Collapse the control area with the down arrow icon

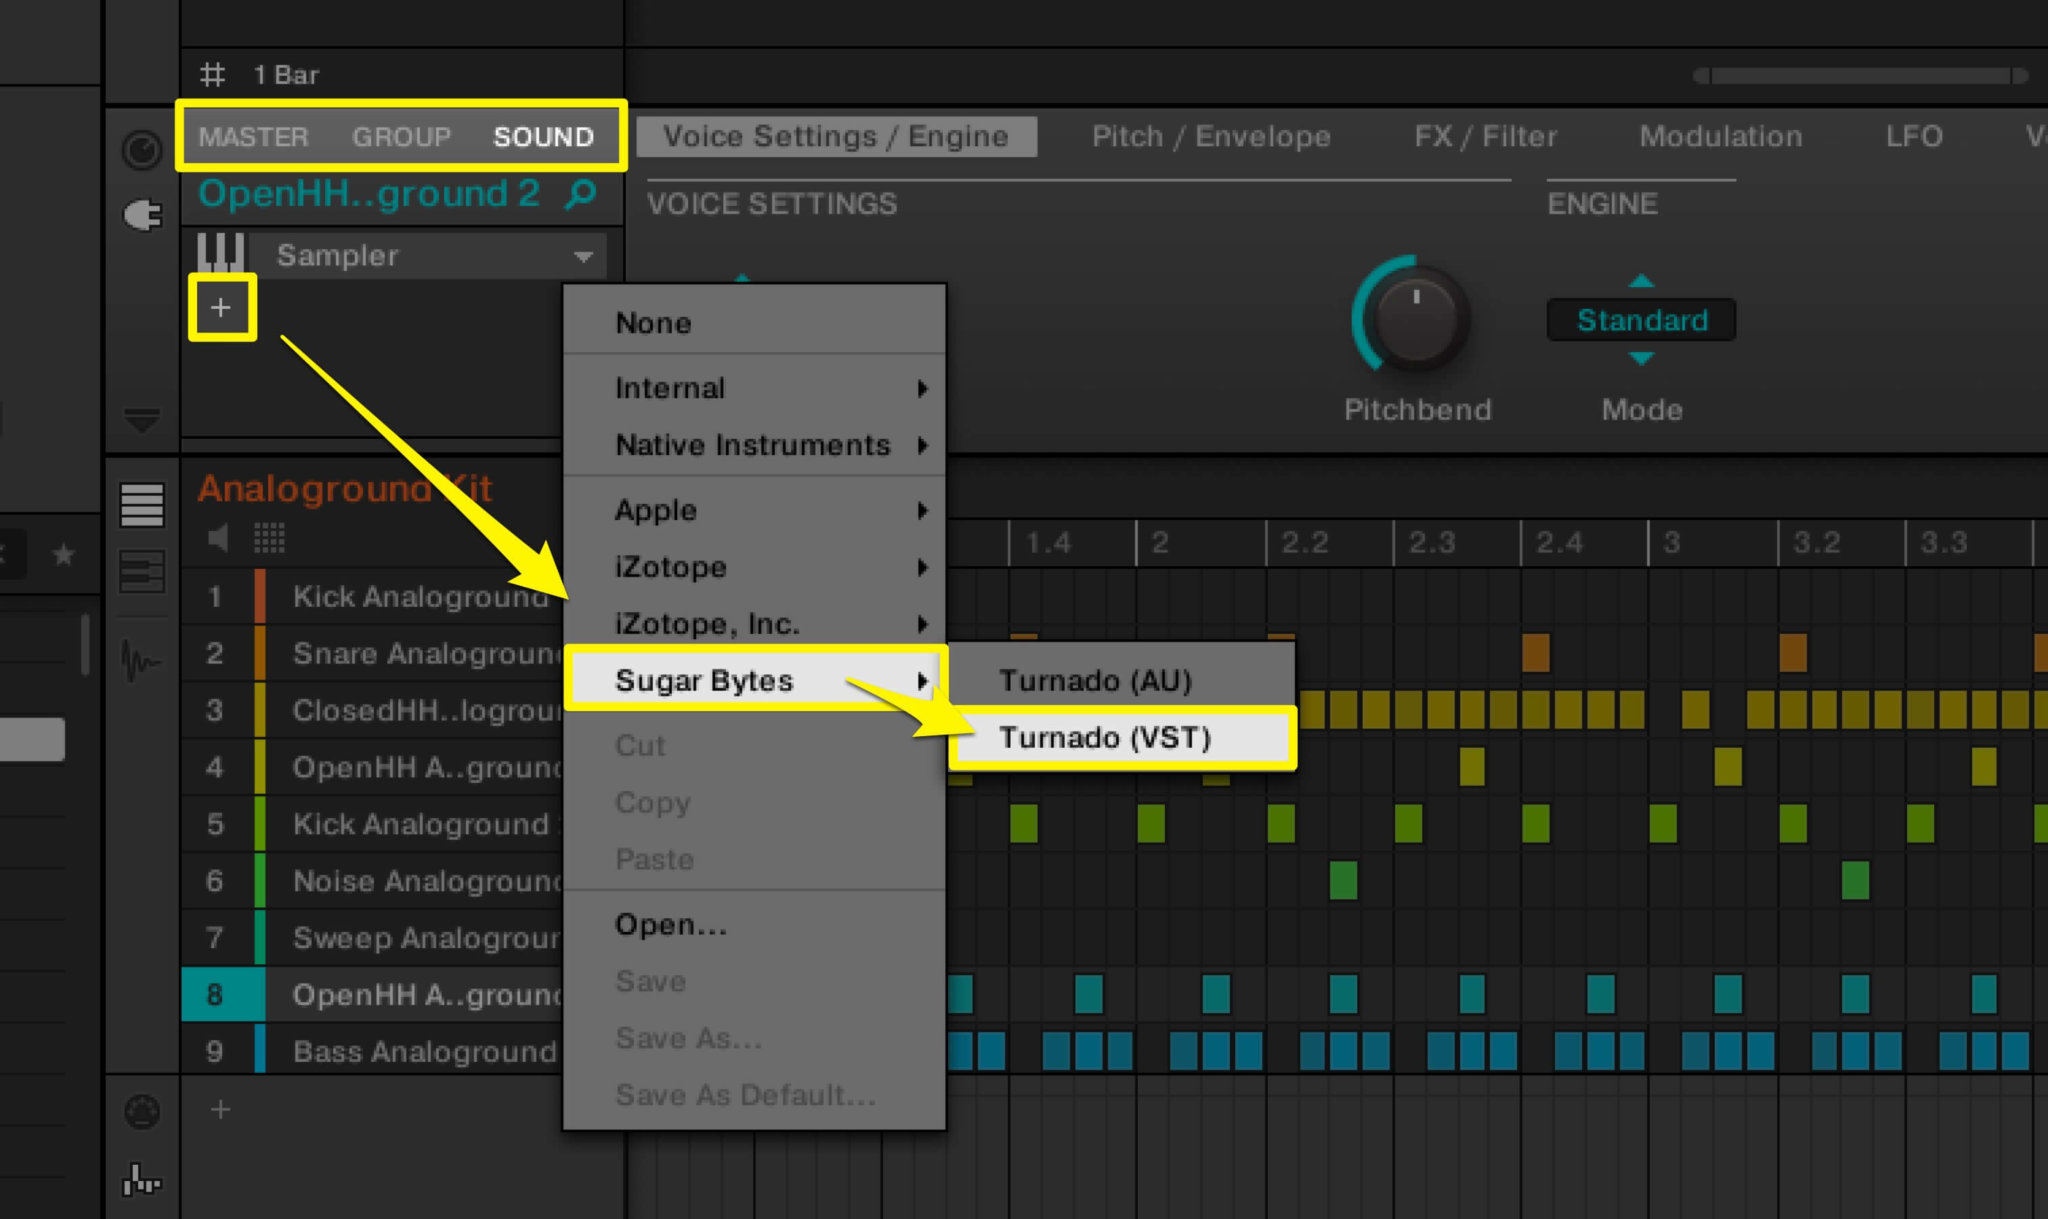point(141,419)
